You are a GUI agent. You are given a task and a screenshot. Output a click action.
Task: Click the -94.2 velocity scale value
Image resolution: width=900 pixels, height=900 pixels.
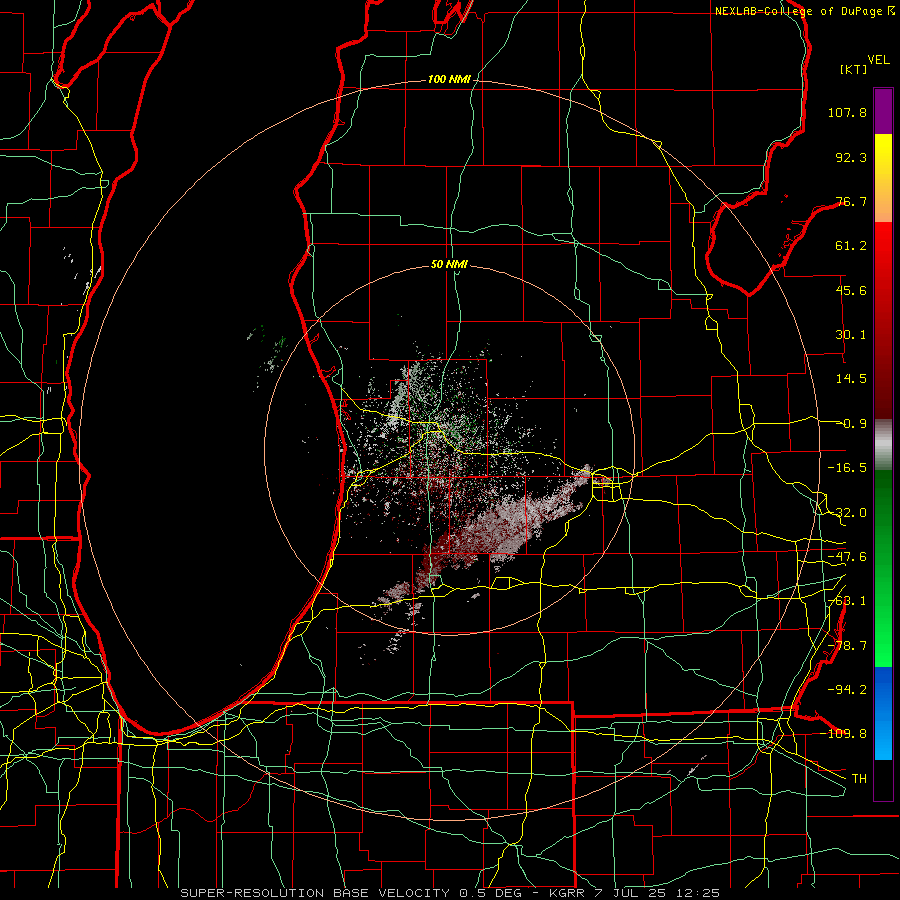[x=847, y=689]
